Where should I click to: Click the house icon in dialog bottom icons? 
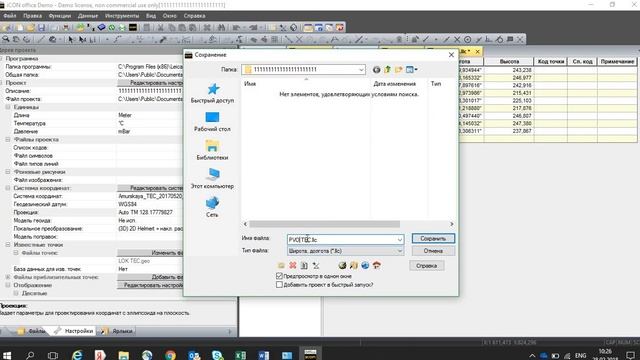pos(376,266)
